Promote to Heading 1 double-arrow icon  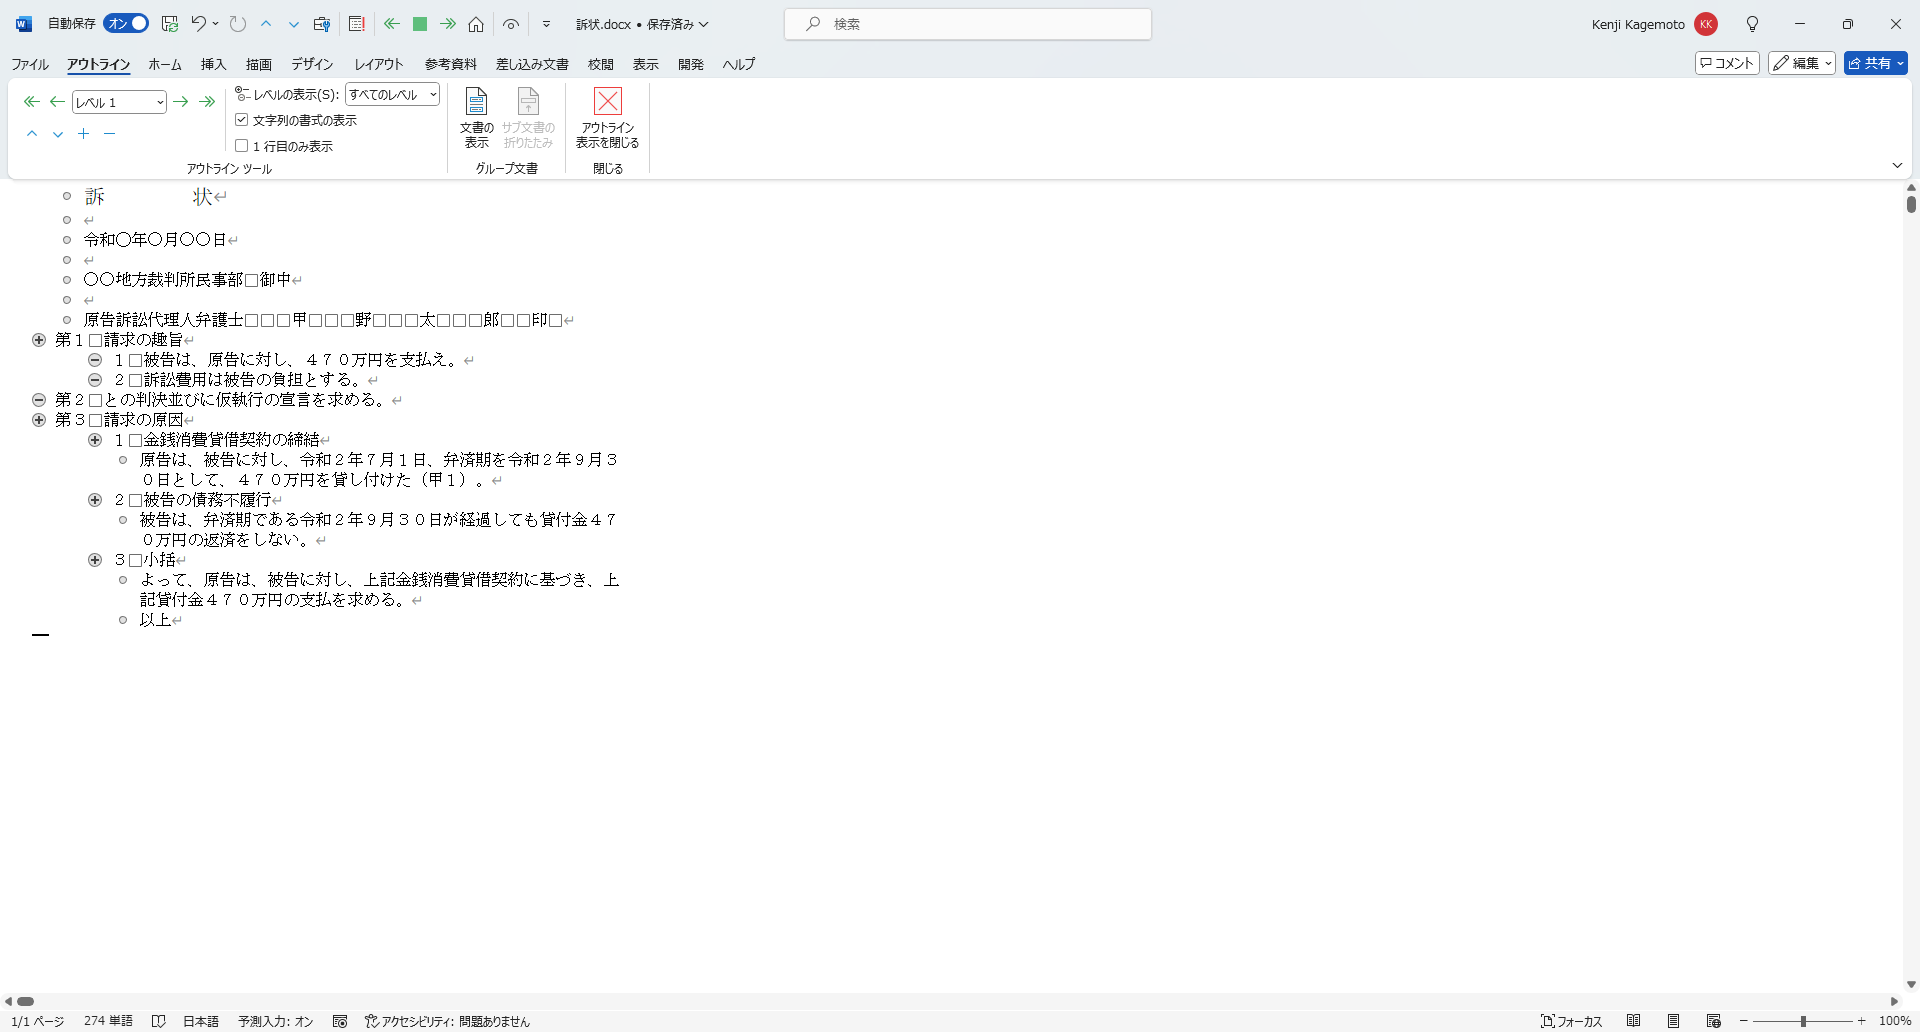(31, 102)
